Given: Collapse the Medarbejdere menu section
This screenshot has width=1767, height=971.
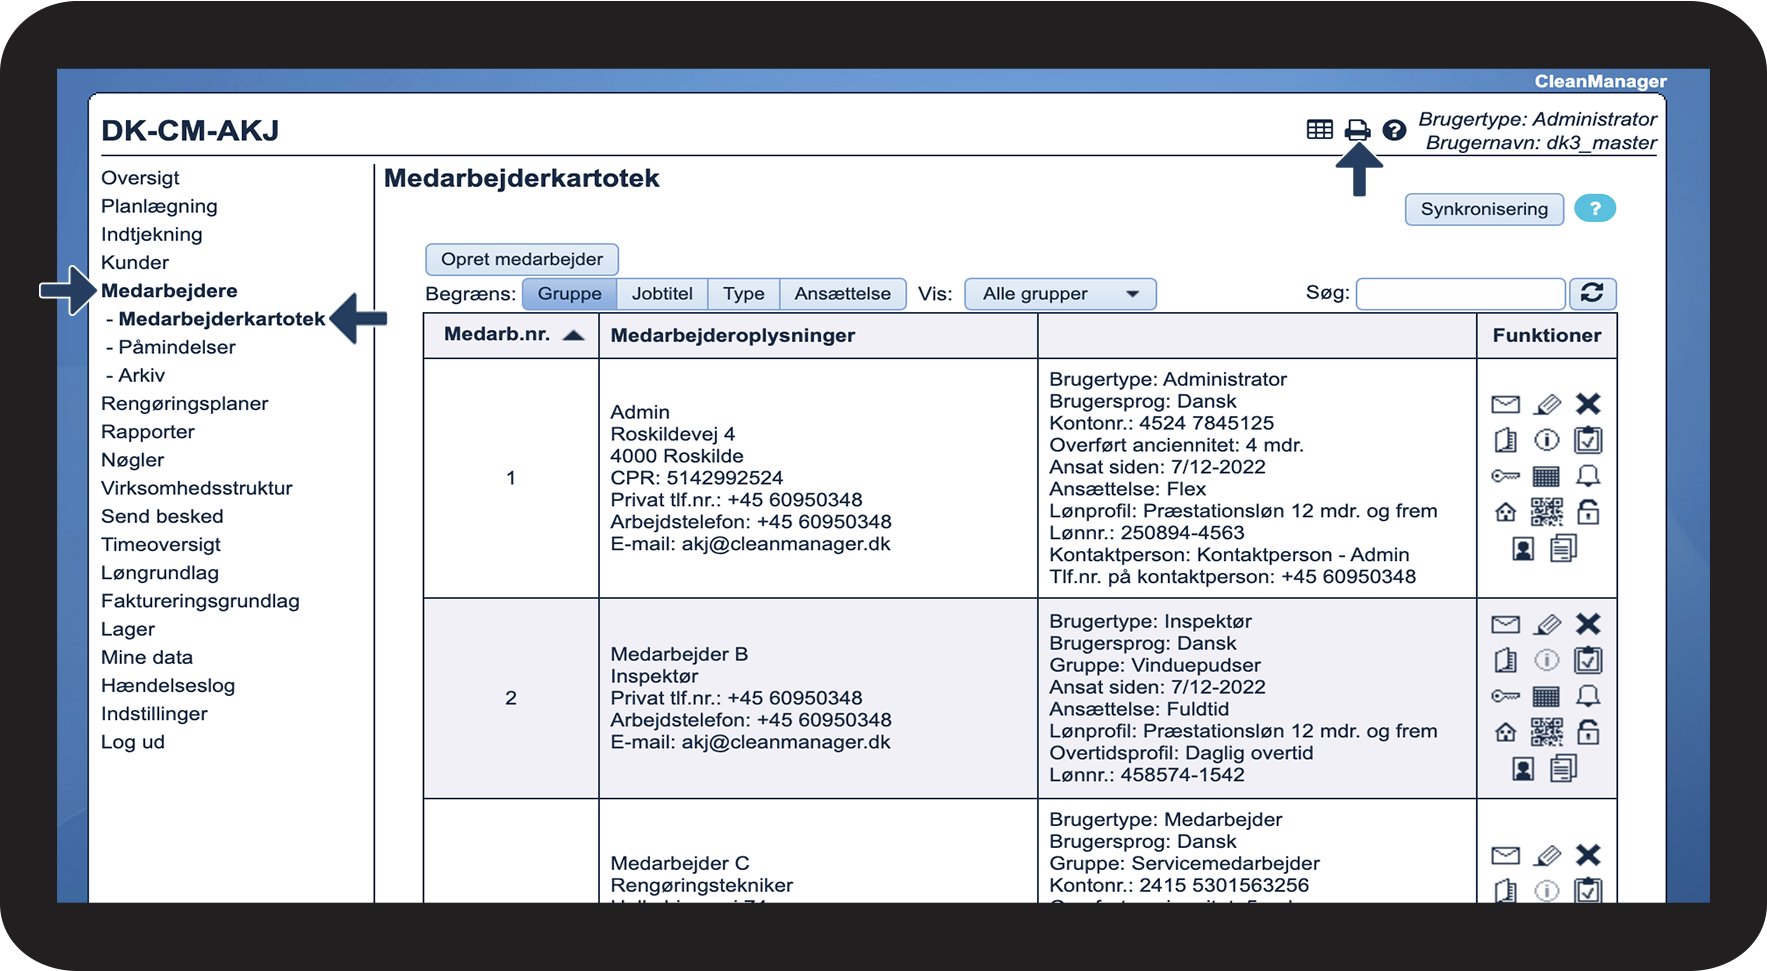Looking at the screenshot, I should tap(169, 291).
